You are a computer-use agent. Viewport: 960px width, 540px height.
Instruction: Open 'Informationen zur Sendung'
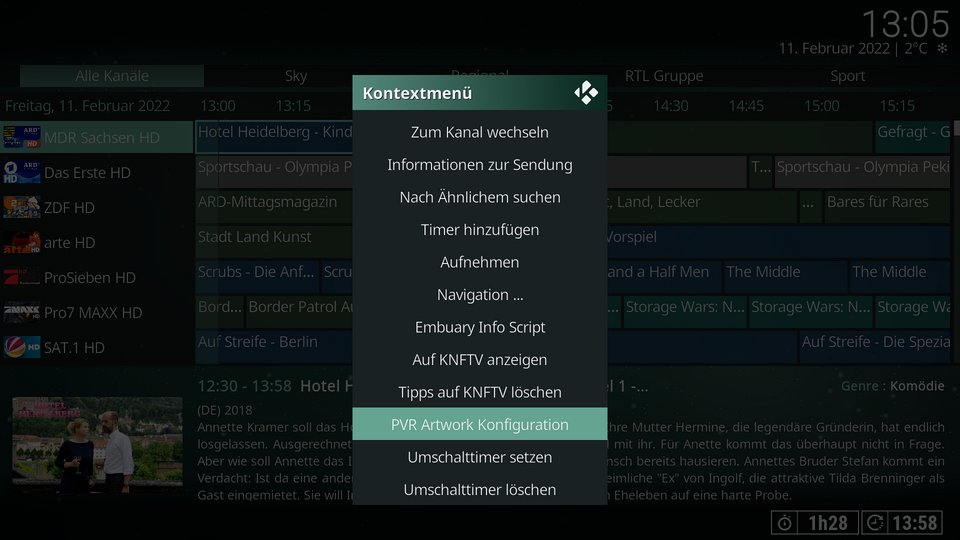point(480,165)
